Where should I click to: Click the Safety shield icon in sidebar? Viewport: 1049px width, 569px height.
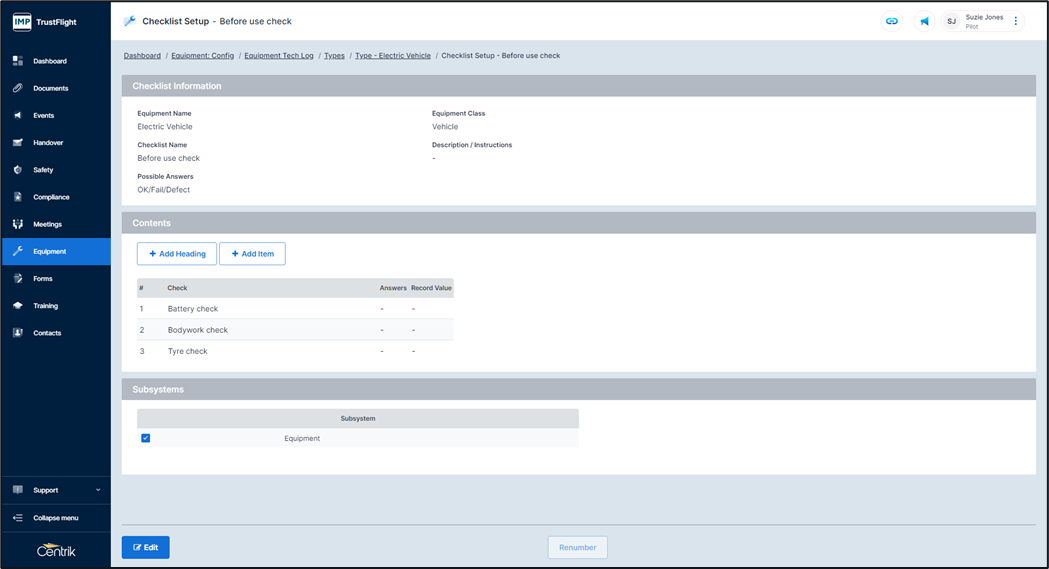(18, 170)
